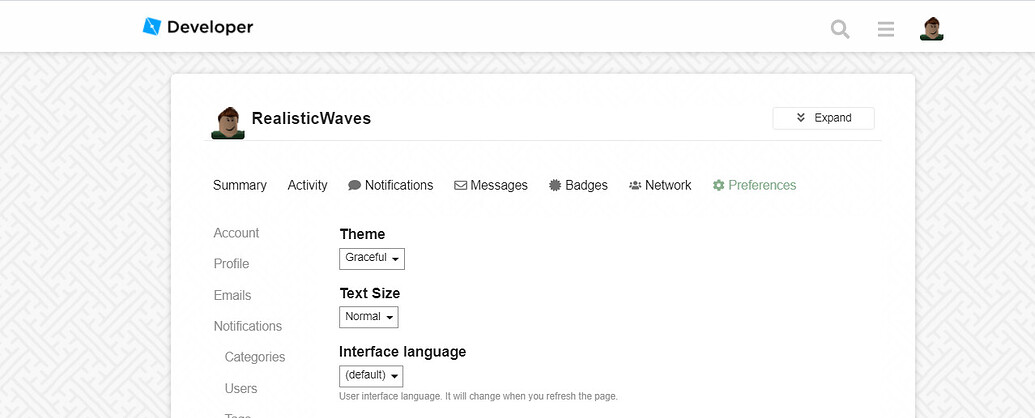Open the Interface language dropdown
This screenshot has height=418, width=1035.
tap(371, 376)
